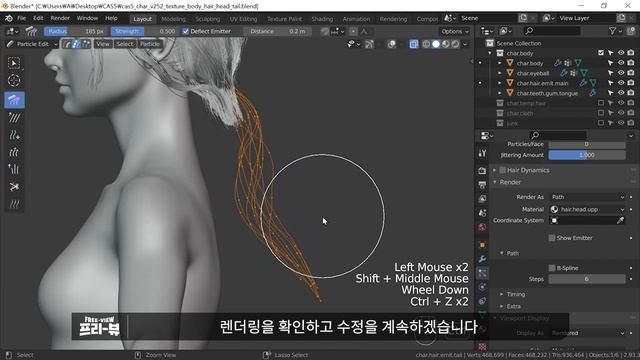Select the Comb brush tool

coord(14,100)
